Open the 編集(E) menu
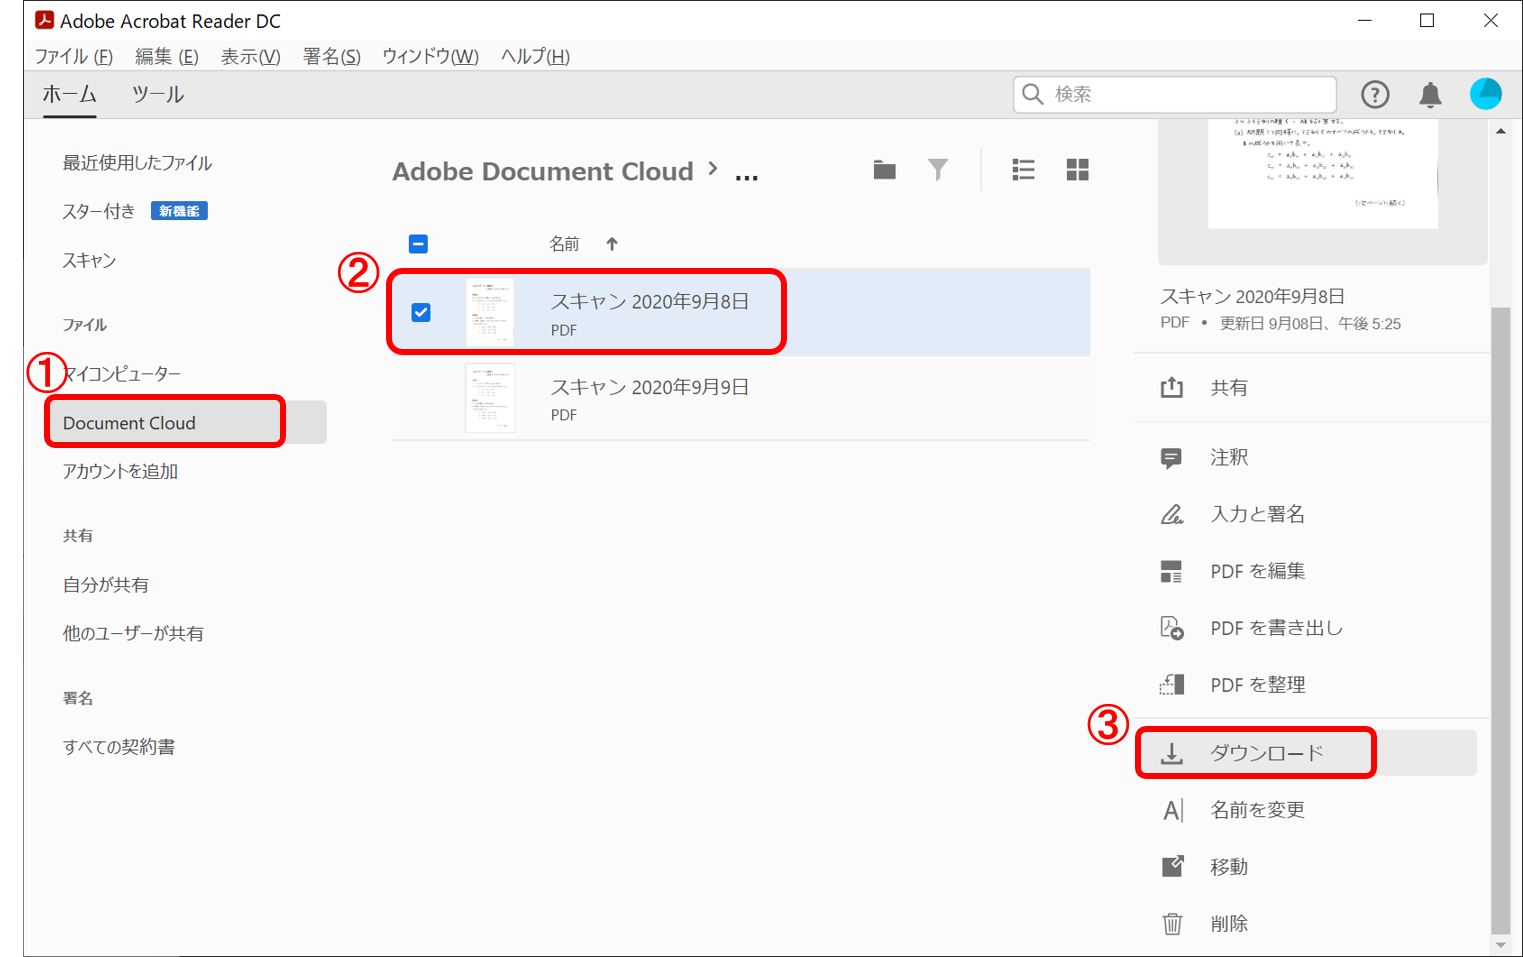1523x957 pixels. pyautogui.click(x=167, y=56)
